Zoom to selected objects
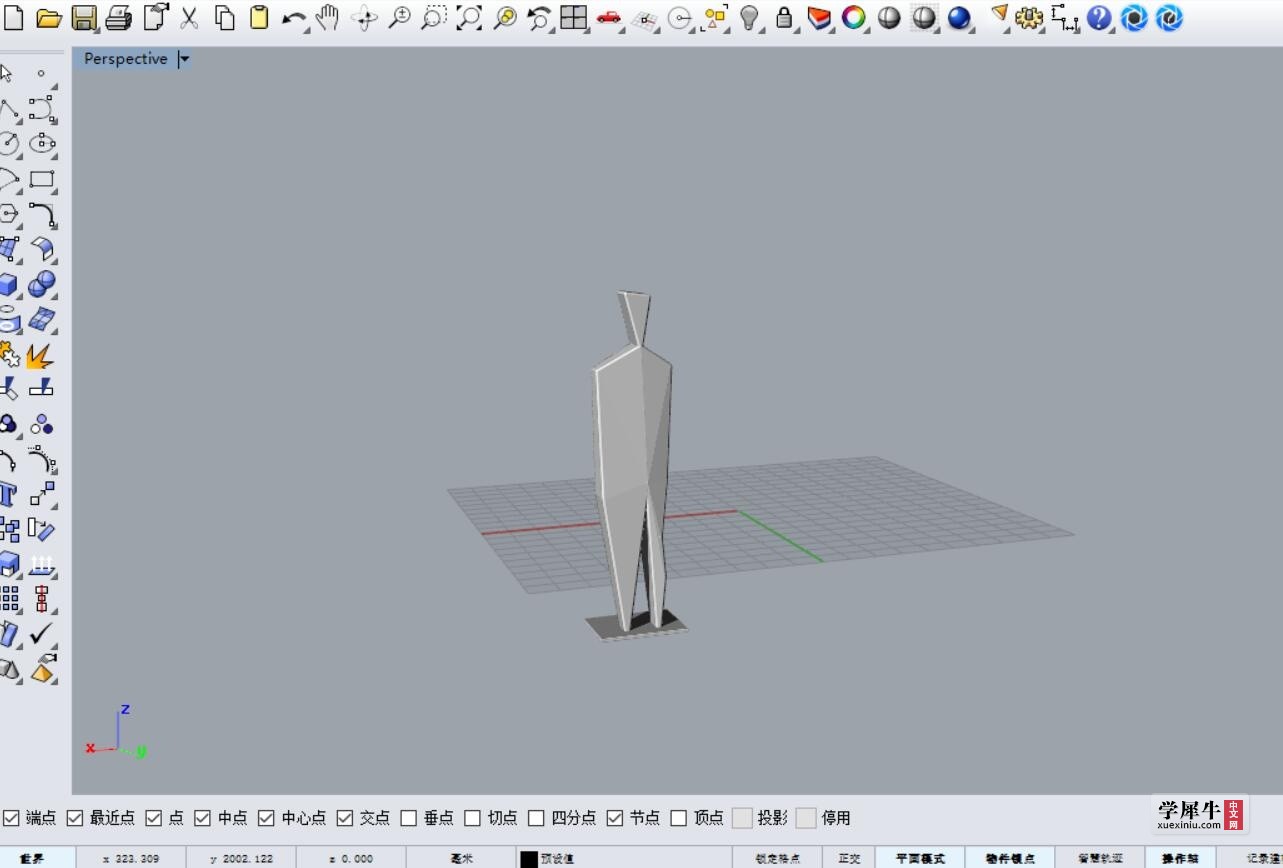Screen dimensions: 1283x868 (x=504, y=18)
